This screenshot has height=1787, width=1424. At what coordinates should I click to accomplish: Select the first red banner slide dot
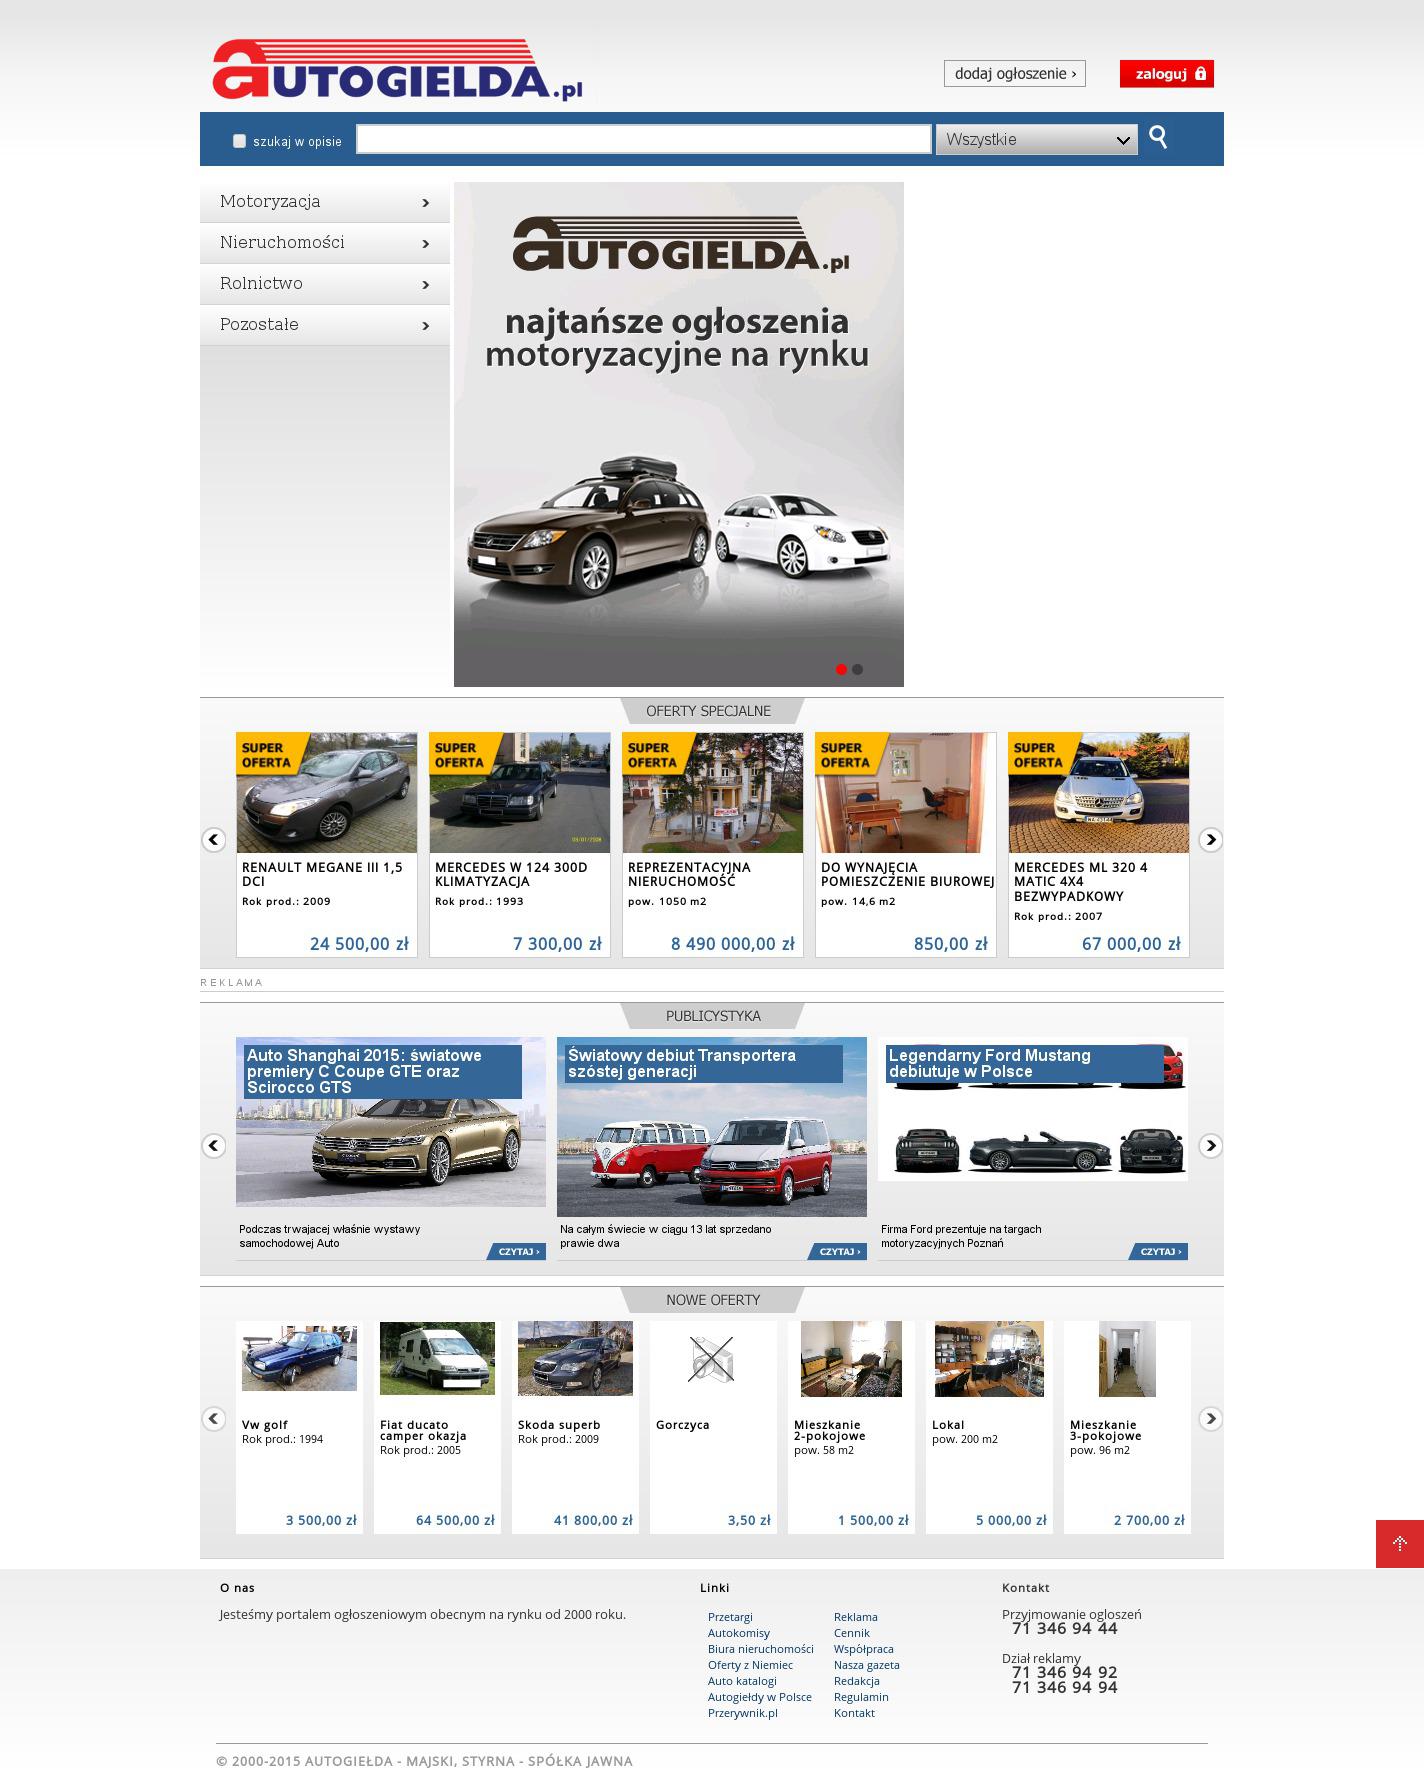tap(841, 669)
